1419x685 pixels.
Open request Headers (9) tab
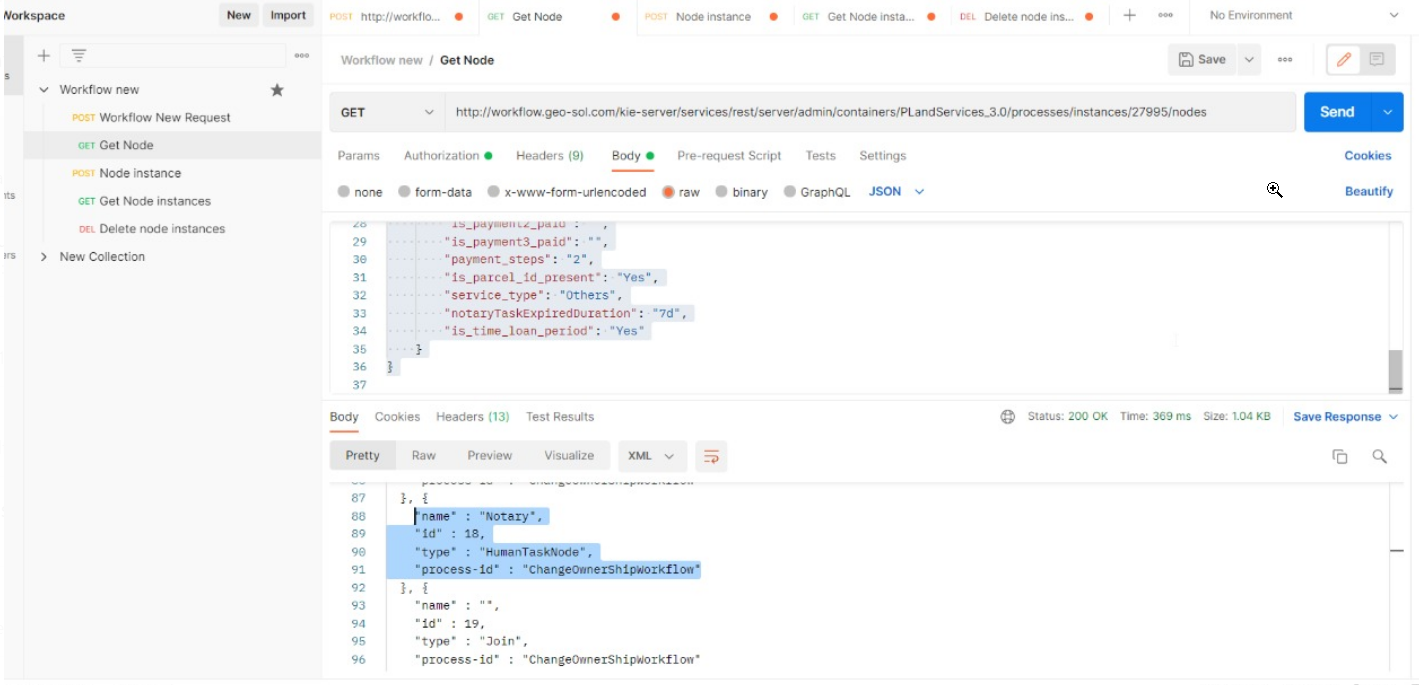point(550,156)
